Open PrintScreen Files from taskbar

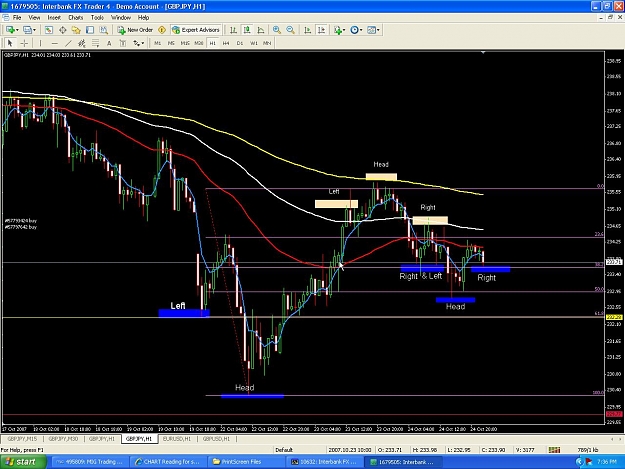pos(246,462)
